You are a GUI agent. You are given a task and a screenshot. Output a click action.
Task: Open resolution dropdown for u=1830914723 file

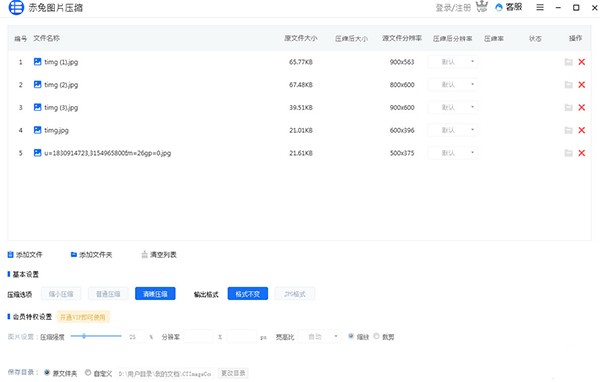click(x=452, y=153)
